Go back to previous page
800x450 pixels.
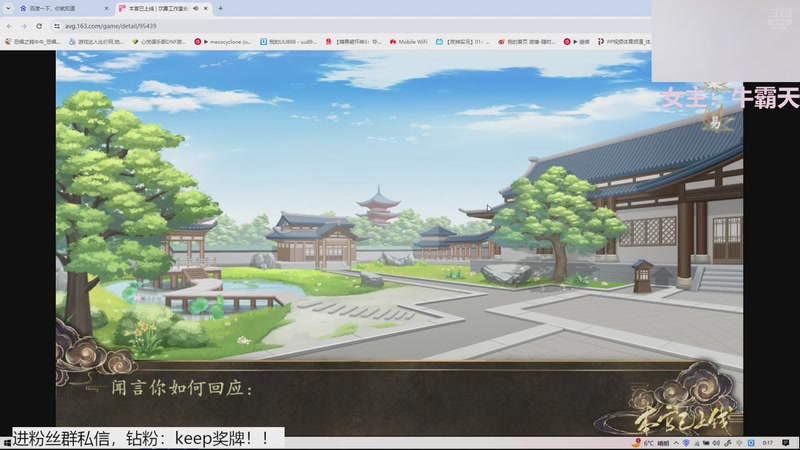[x=9, y=26]
